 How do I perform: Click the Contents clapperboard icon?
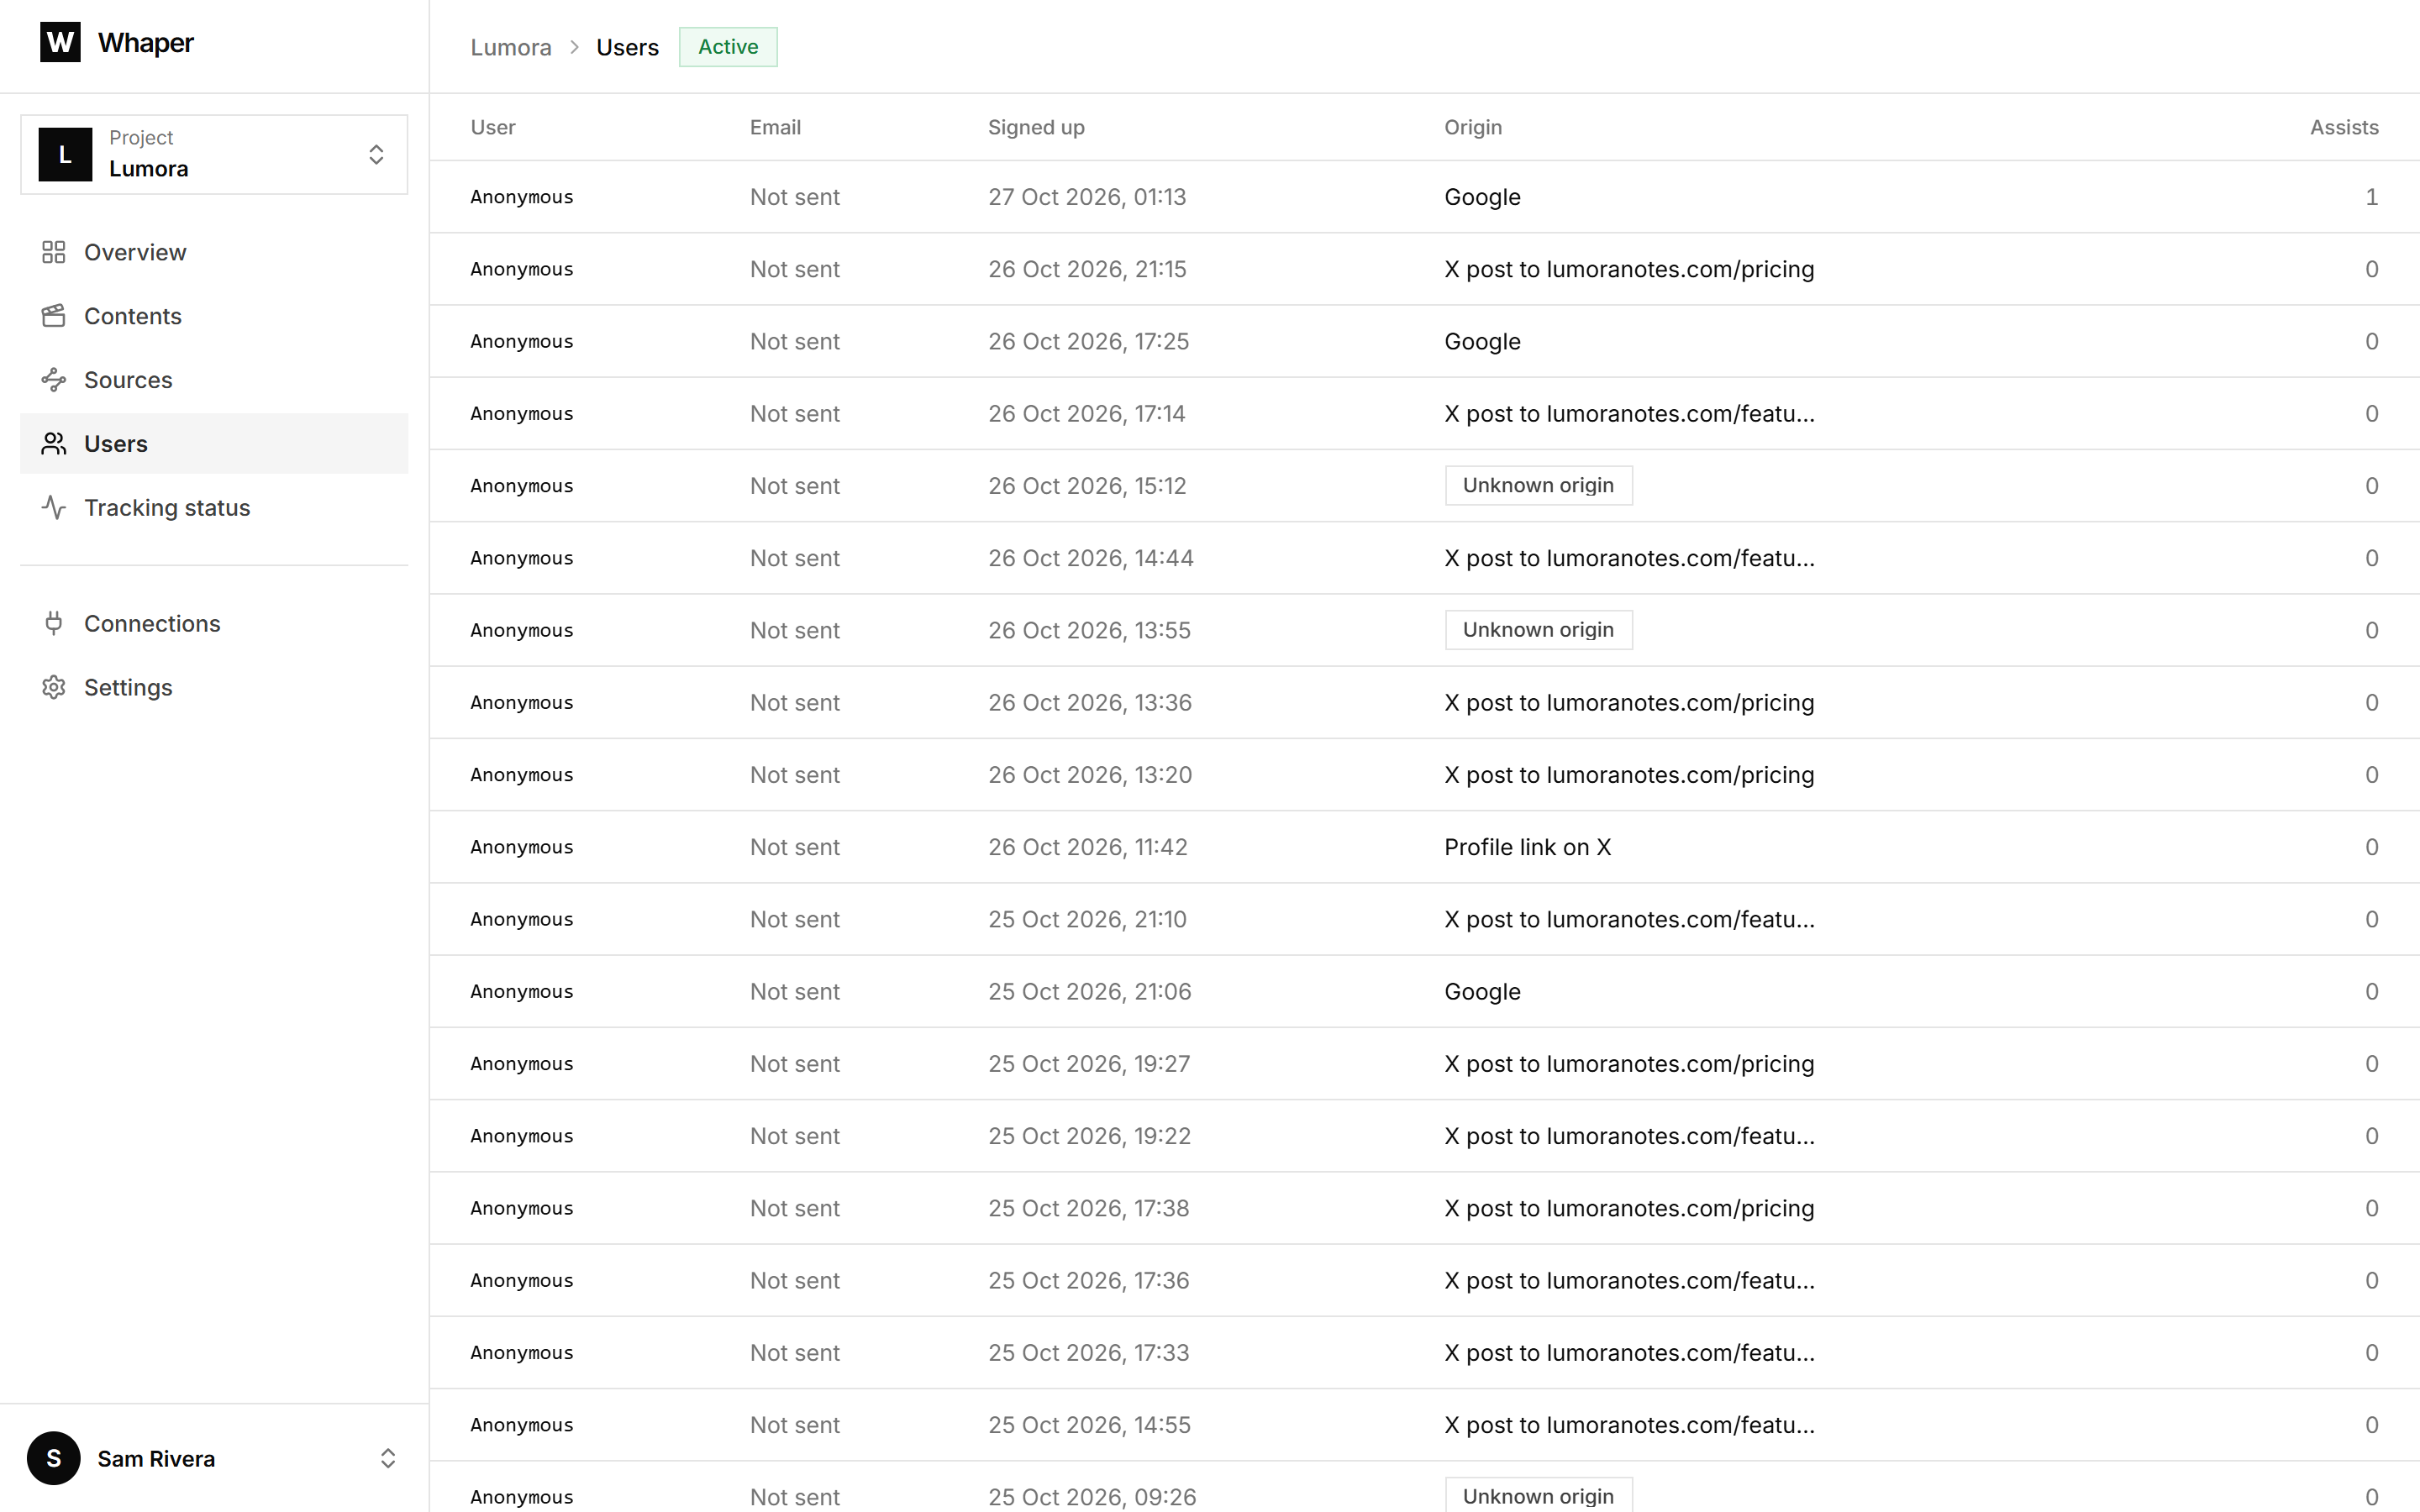click(x=54, y=316)
